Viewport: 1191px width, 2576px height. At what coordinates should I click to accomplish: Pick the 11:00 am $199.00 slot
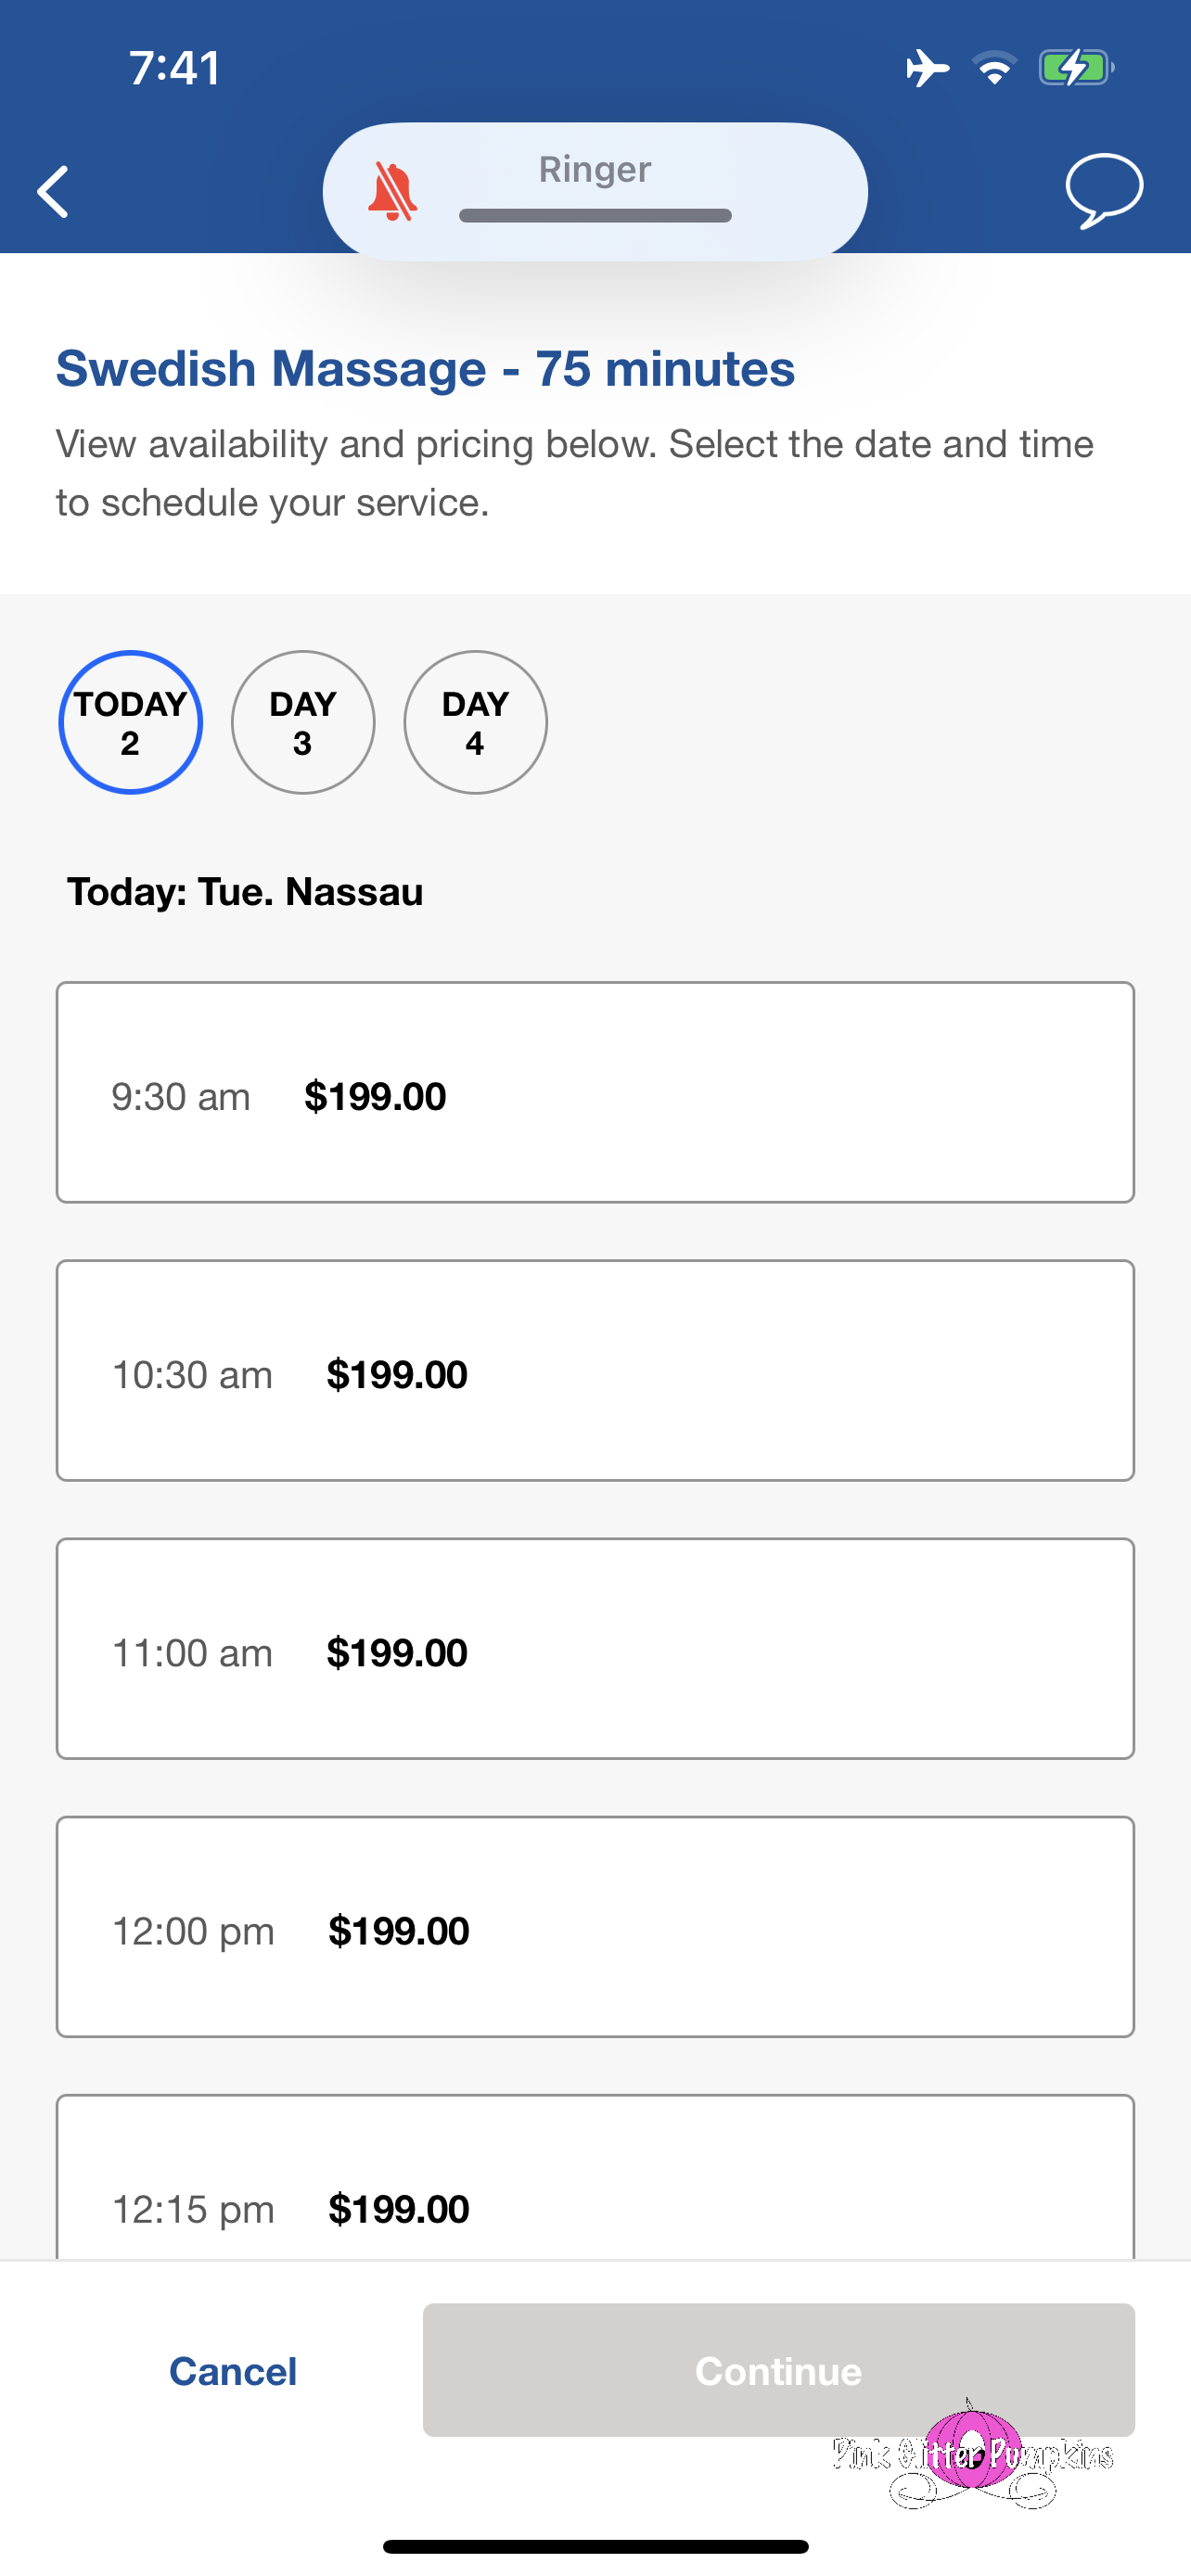pyautogui.click(x=595, y=1648)
